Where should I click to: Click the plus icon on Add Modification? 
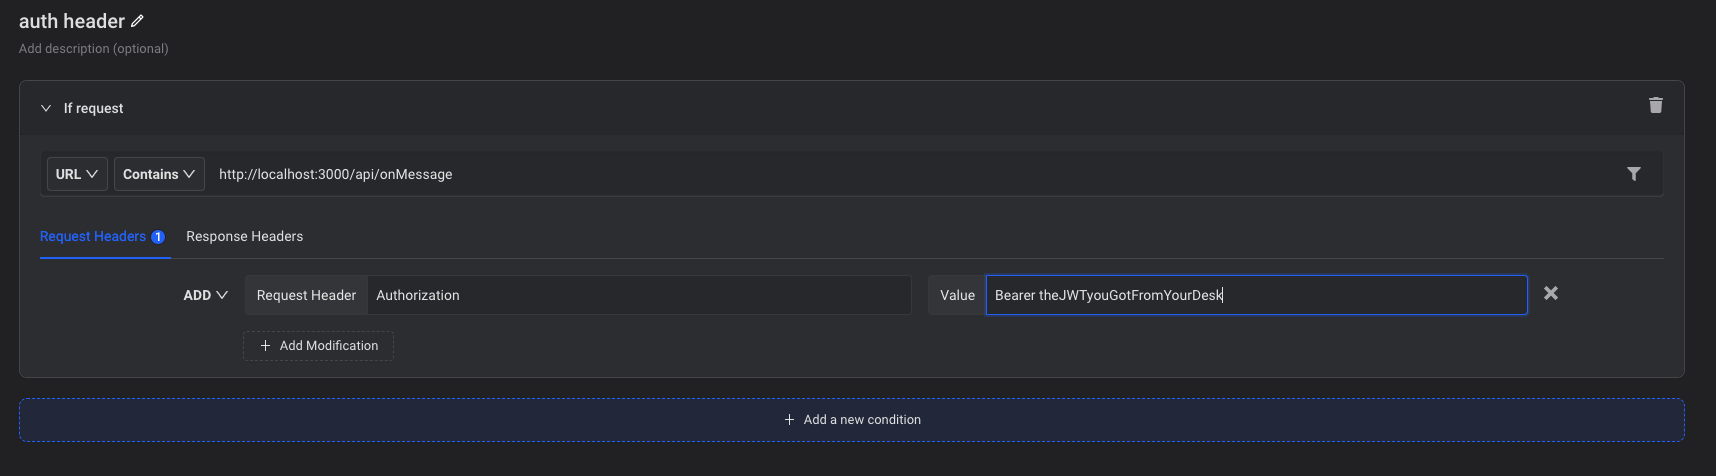265,346
